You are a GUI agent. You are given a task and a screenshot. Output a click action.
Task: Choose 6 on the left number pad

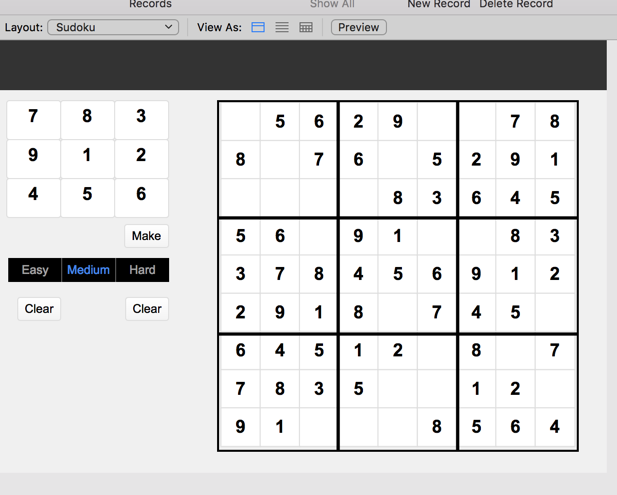click(x=141, y=198)
